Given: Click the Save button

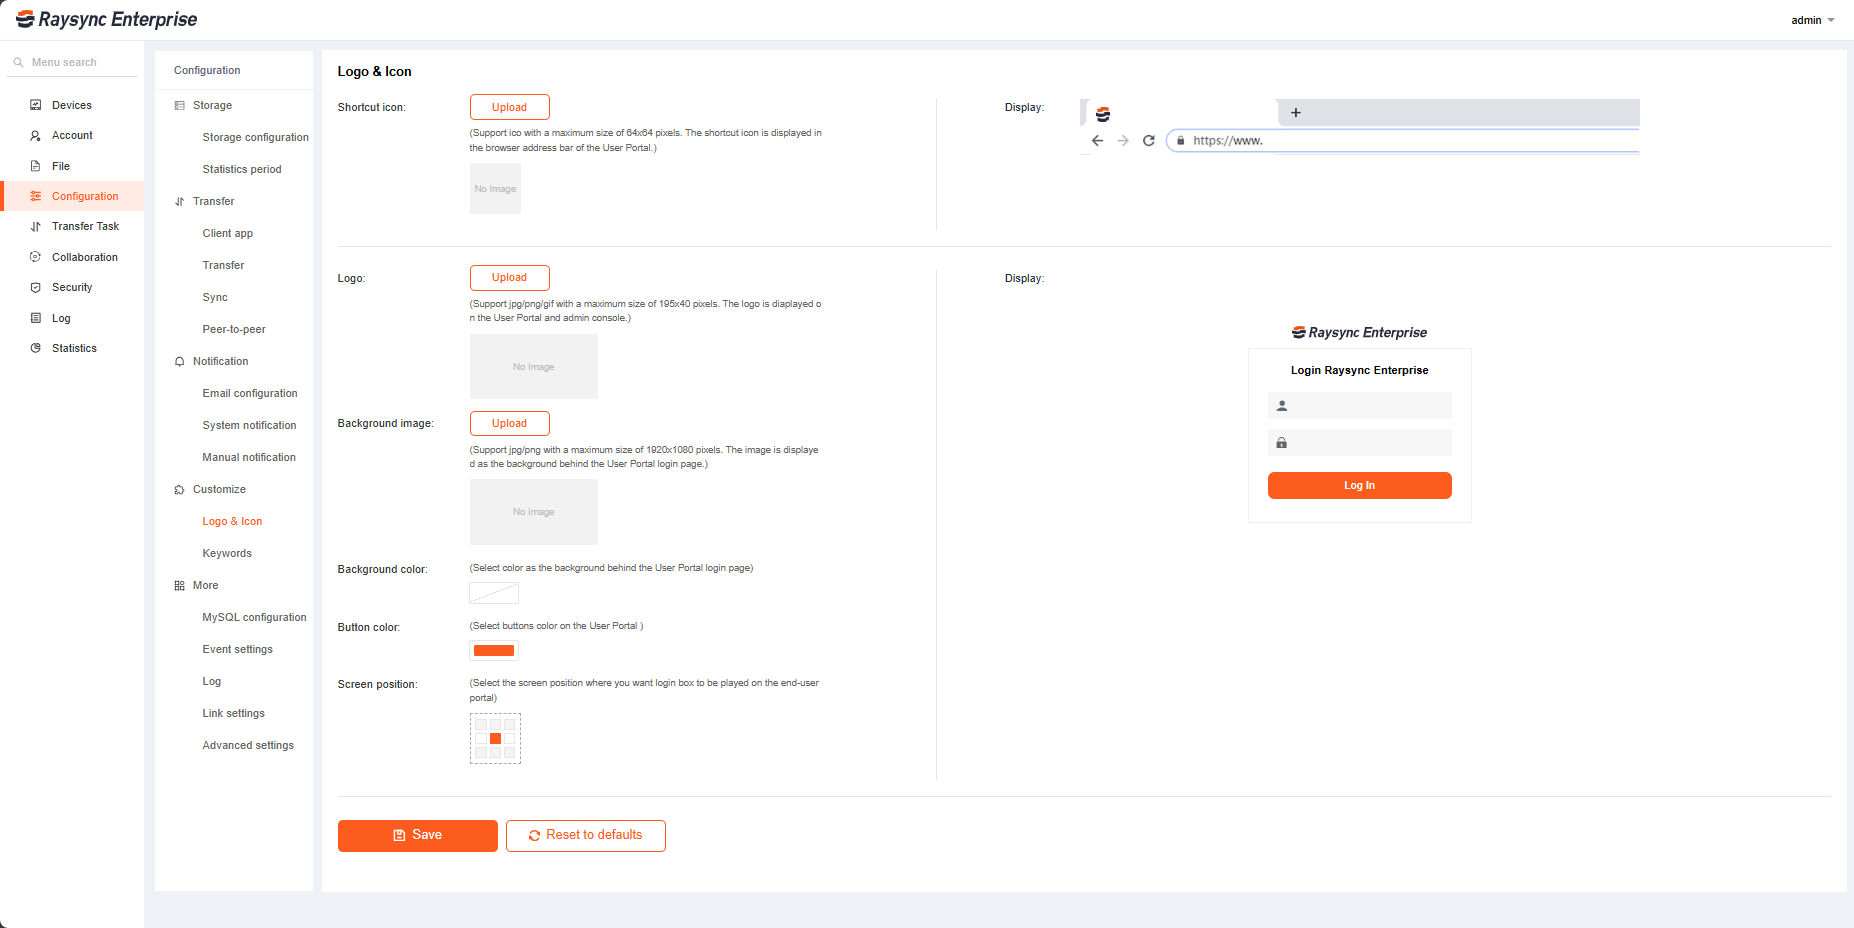Looking at the screenshot, I should tap(417, 836).
